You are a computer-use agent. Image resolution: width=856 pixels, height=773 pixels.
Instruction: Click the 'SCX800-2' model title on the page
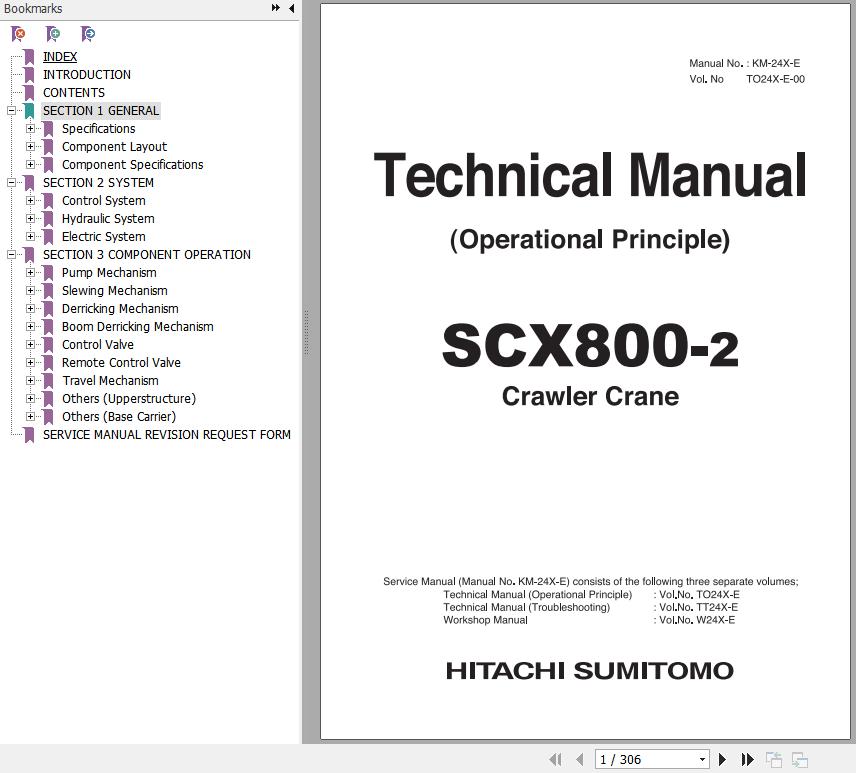(x=590, y=346)
